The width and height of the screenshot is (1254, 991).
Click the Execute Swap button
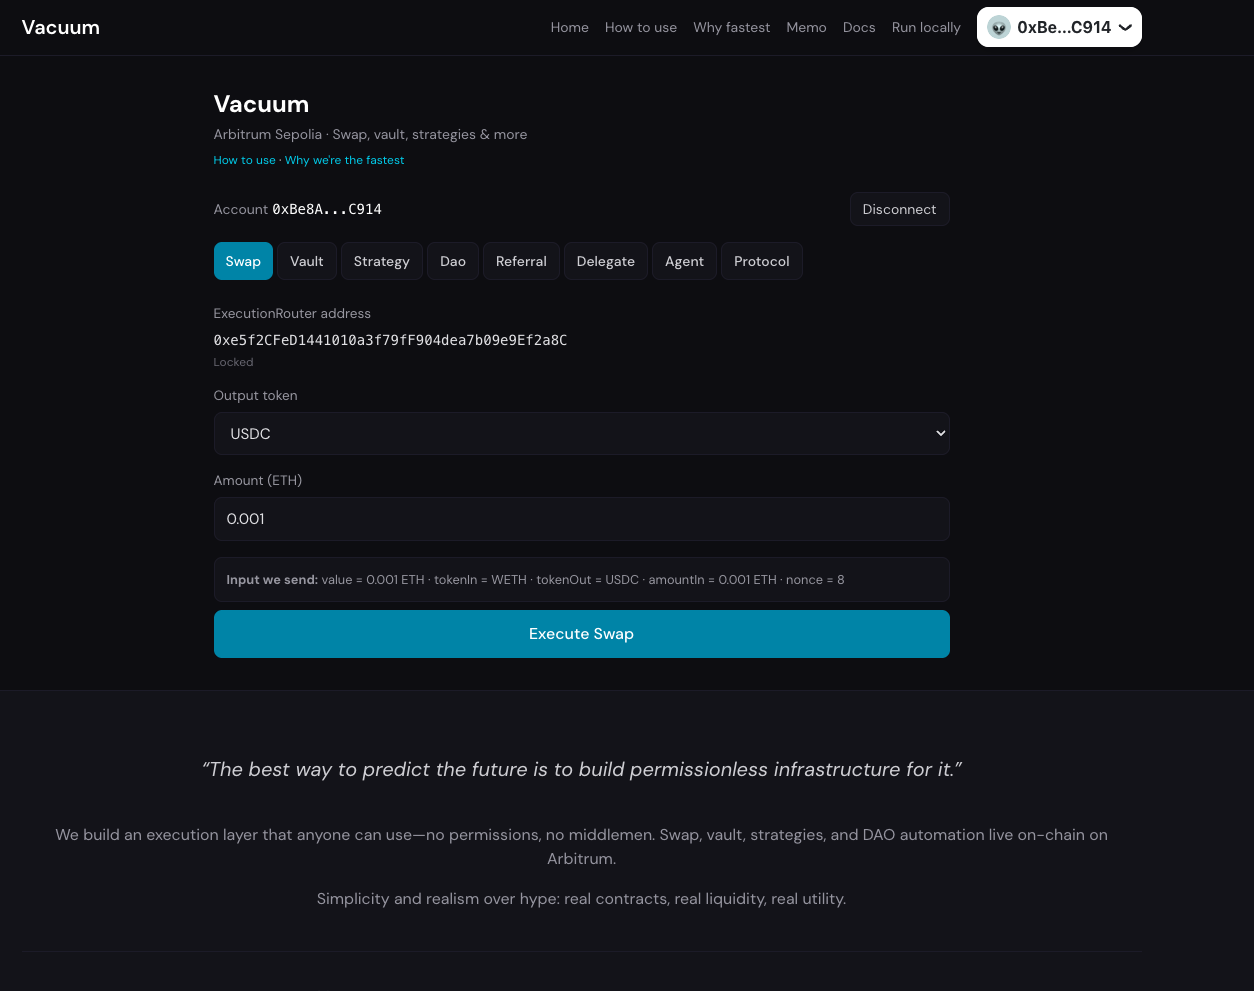coord(581,634)
